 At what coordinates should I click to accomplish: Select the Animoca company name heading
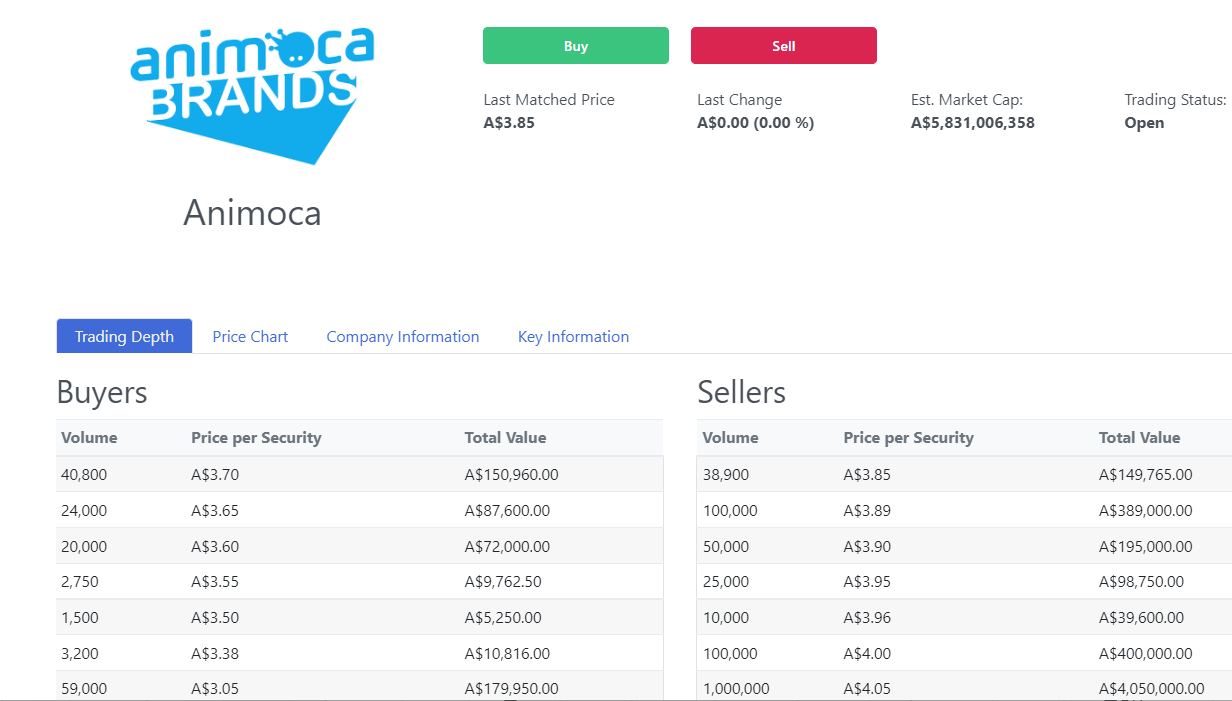tap(252, 213)
